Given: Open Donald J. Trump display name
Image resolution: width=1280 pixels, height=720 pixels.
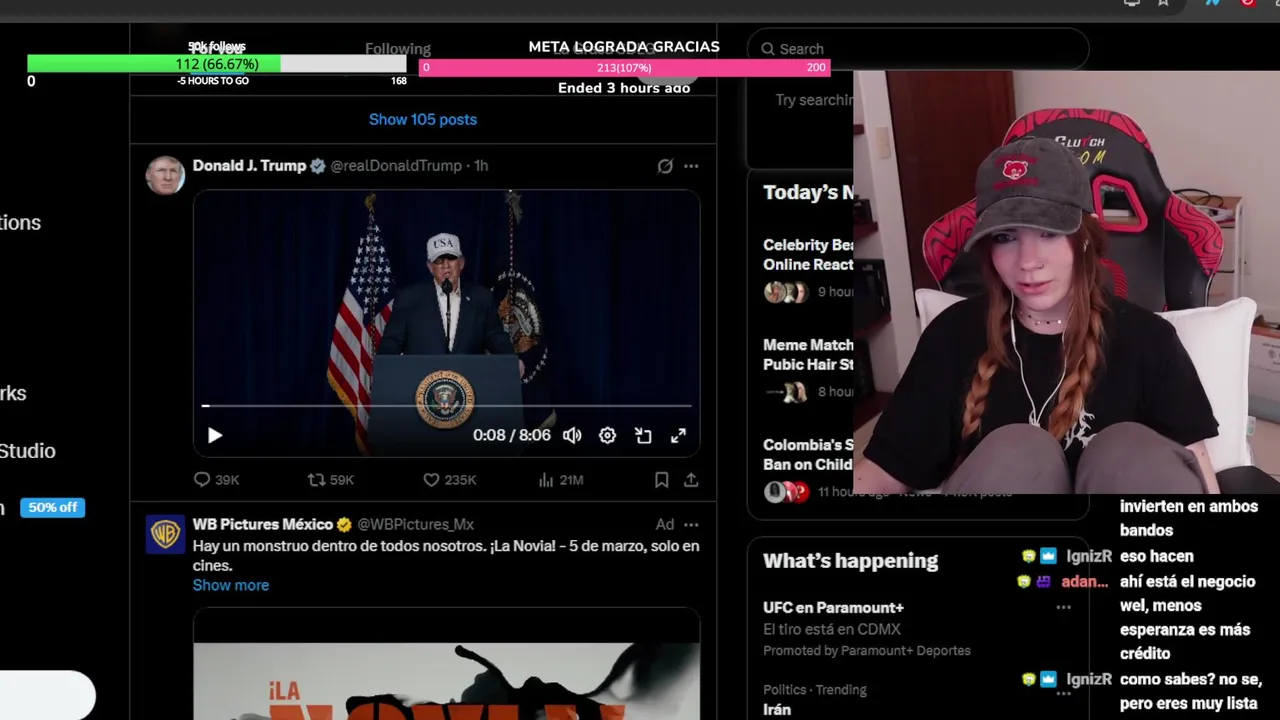Looking at the screenshot, I should [x=249, y=166].
